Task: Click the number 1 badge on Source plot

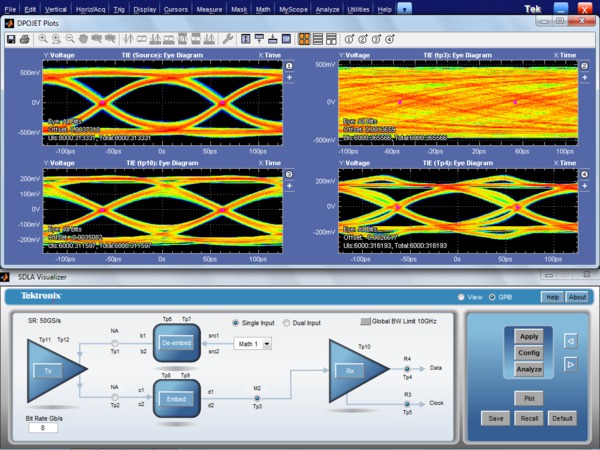Action: [289, 66]
